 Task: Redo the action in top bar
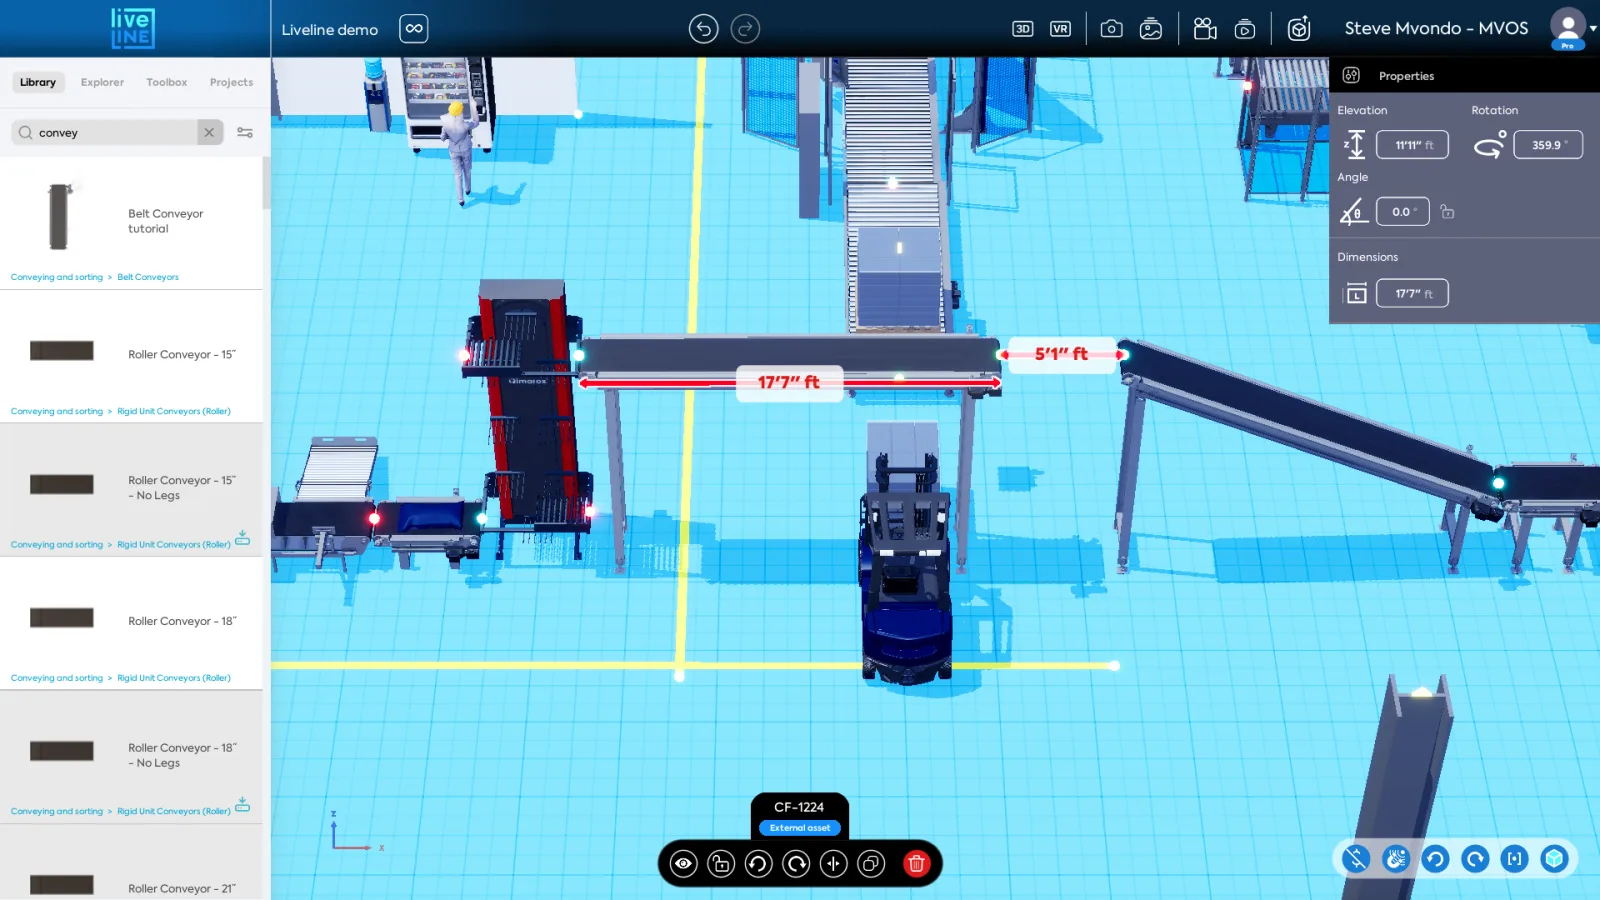pos(745,29)
